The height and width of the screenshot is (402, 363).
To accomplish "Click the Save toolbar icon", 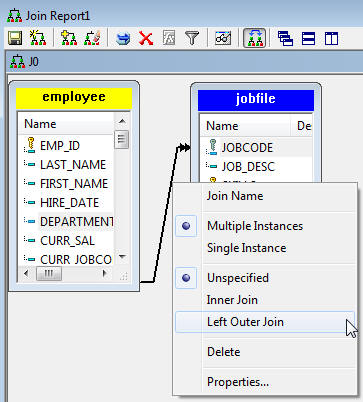I will pos(15,38).
